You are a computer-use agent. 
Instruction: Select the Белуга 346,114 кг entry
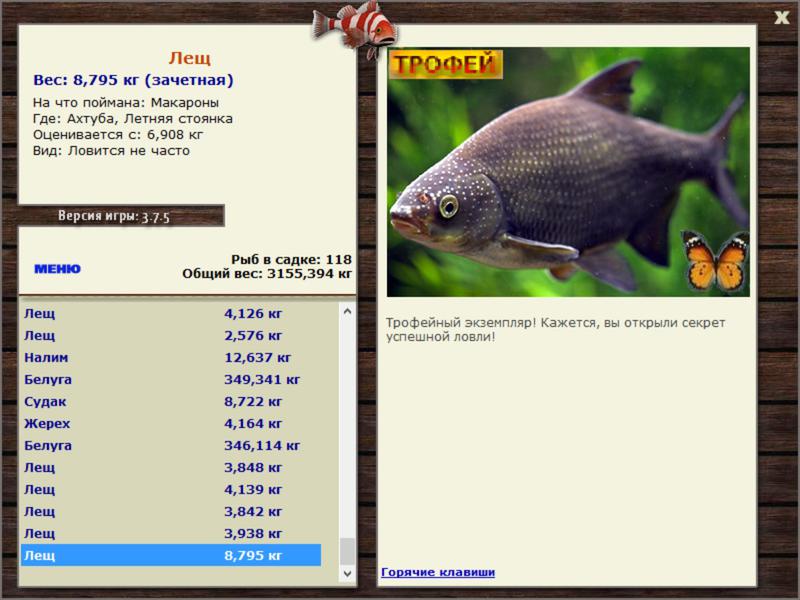(171, 445)
